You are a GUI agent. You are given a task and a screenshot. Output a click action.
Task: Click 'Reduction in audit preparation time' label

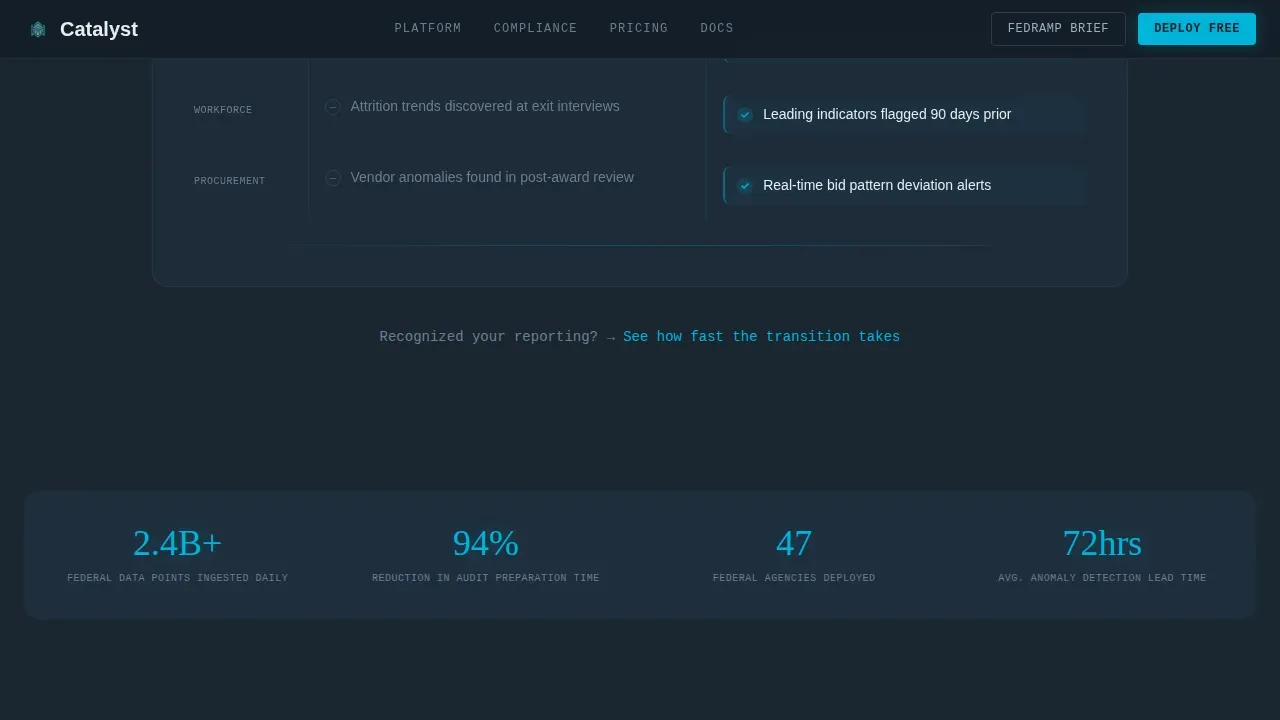point(486,578)
